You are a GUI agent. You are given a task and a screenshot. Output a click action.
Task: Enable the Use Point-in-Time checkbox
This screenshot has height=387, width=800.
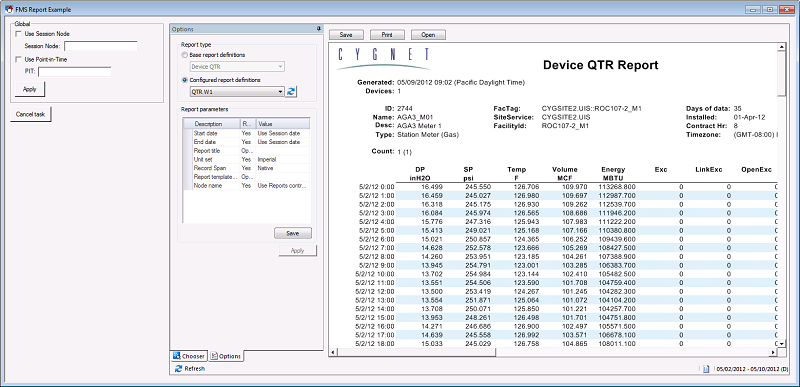pos(19,59)
